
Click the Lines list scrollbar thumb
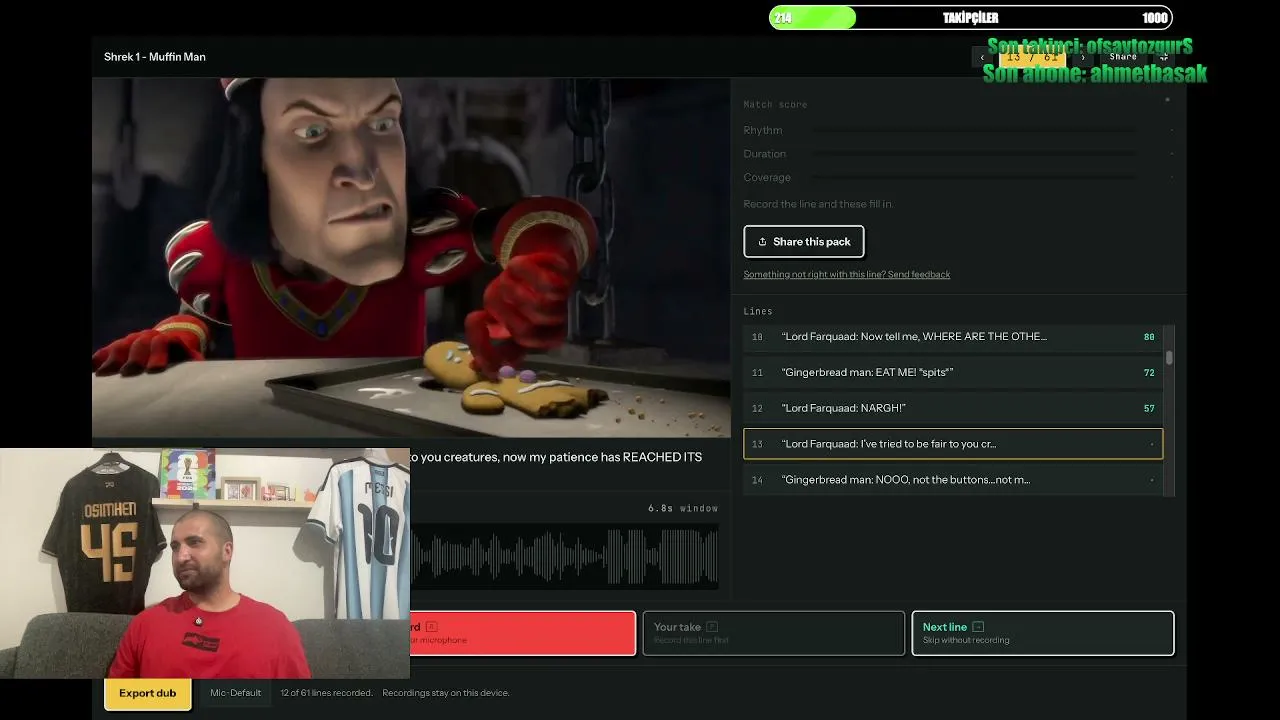[x=1169, y=357]
